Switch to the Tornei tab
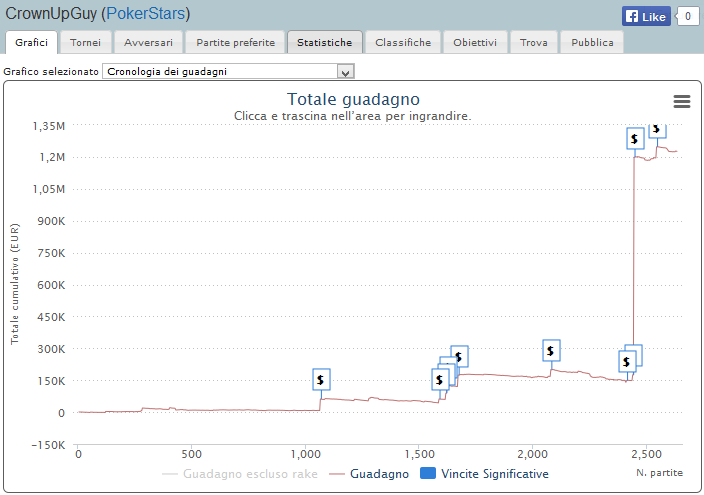Viewport: 704px width, 495px height. pyautogui.click(x=85, y=43)
